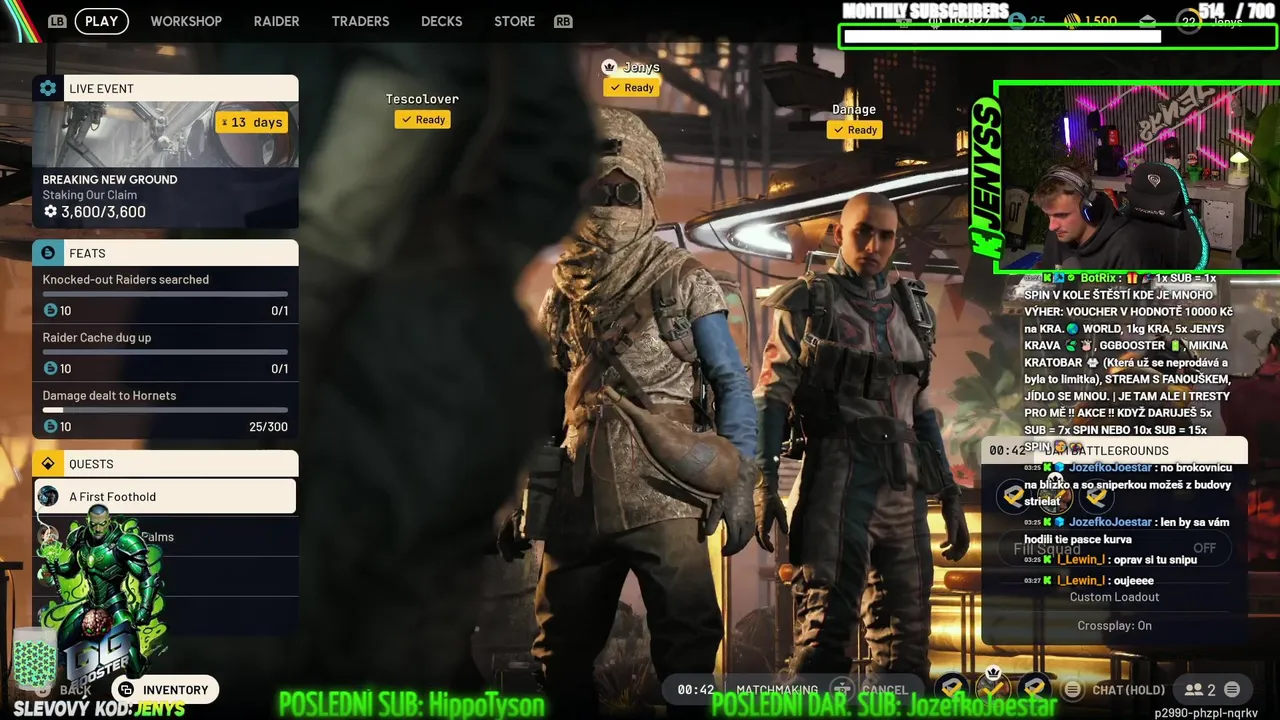Click the Inventory button's icon
This screenshot has height=720, width=1280.
[126, 690]
